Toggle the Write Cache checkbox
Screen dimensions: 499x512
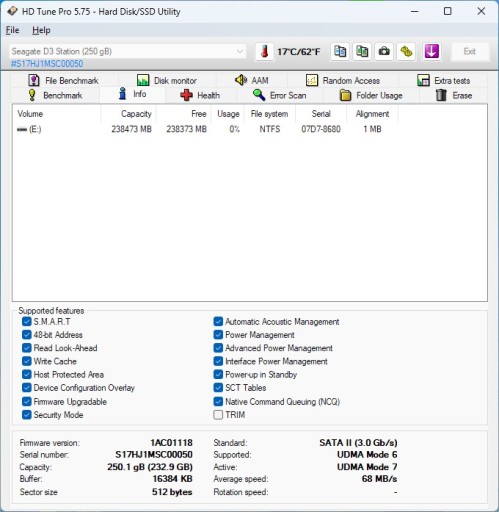pos(27,361)
